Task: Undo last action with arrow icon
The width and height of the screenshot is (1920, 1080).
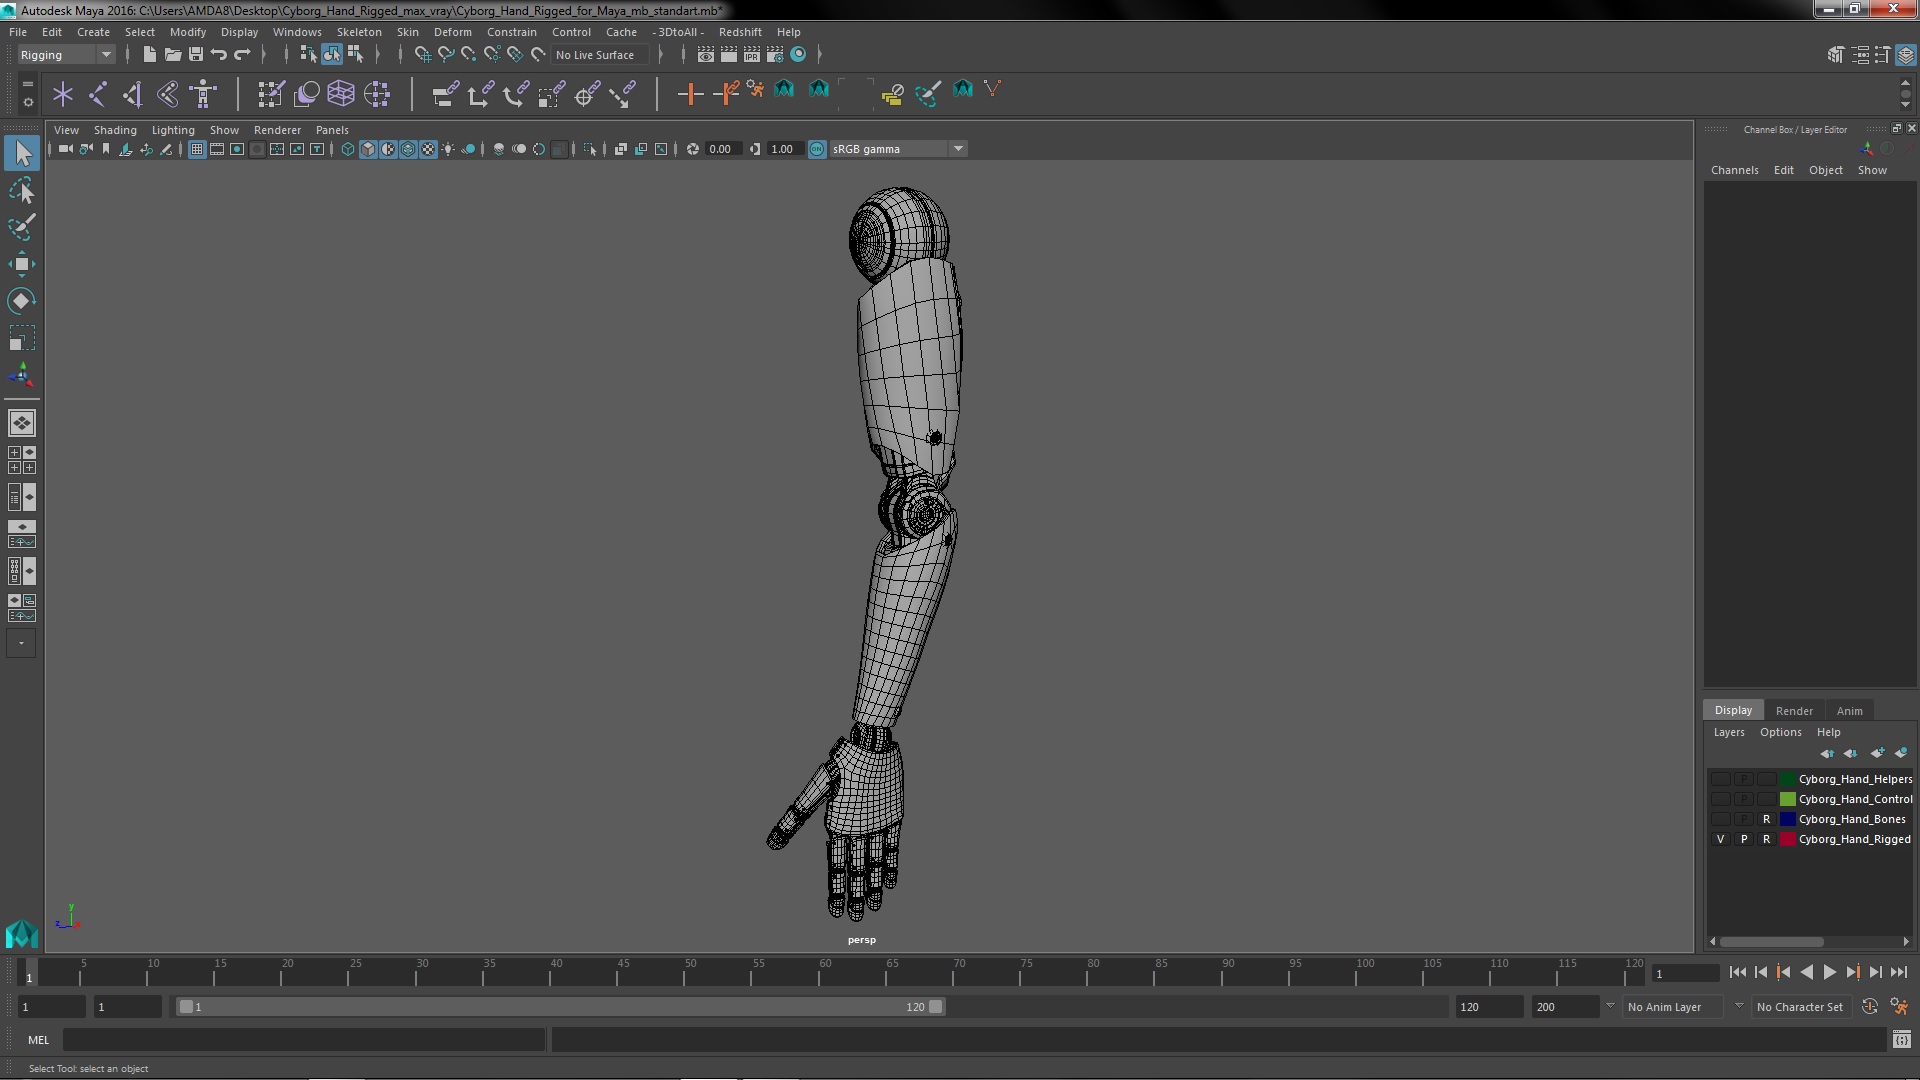Action: [219, 55]
